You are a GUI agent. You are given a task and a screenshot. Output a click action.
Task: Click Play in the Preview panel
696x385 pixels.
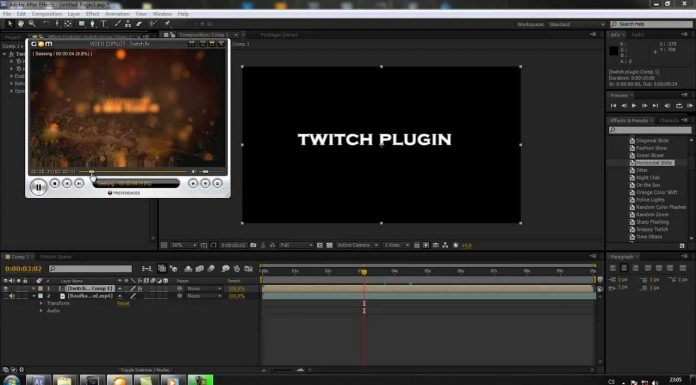pos(634,106)
